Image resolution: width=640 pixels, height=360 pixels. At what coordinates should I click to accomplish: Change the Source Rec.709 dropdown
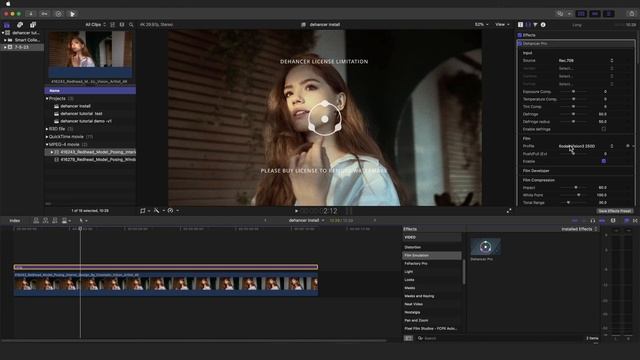(586, 60)
